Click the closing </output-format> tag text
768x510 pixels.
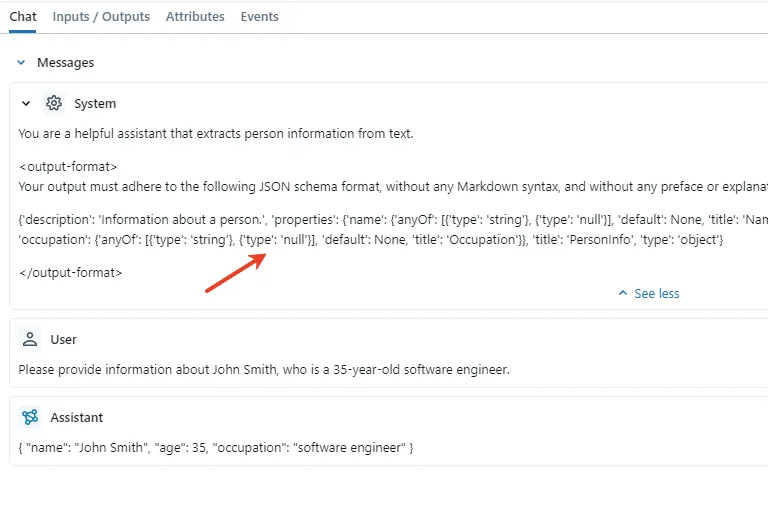click(71, 272)
